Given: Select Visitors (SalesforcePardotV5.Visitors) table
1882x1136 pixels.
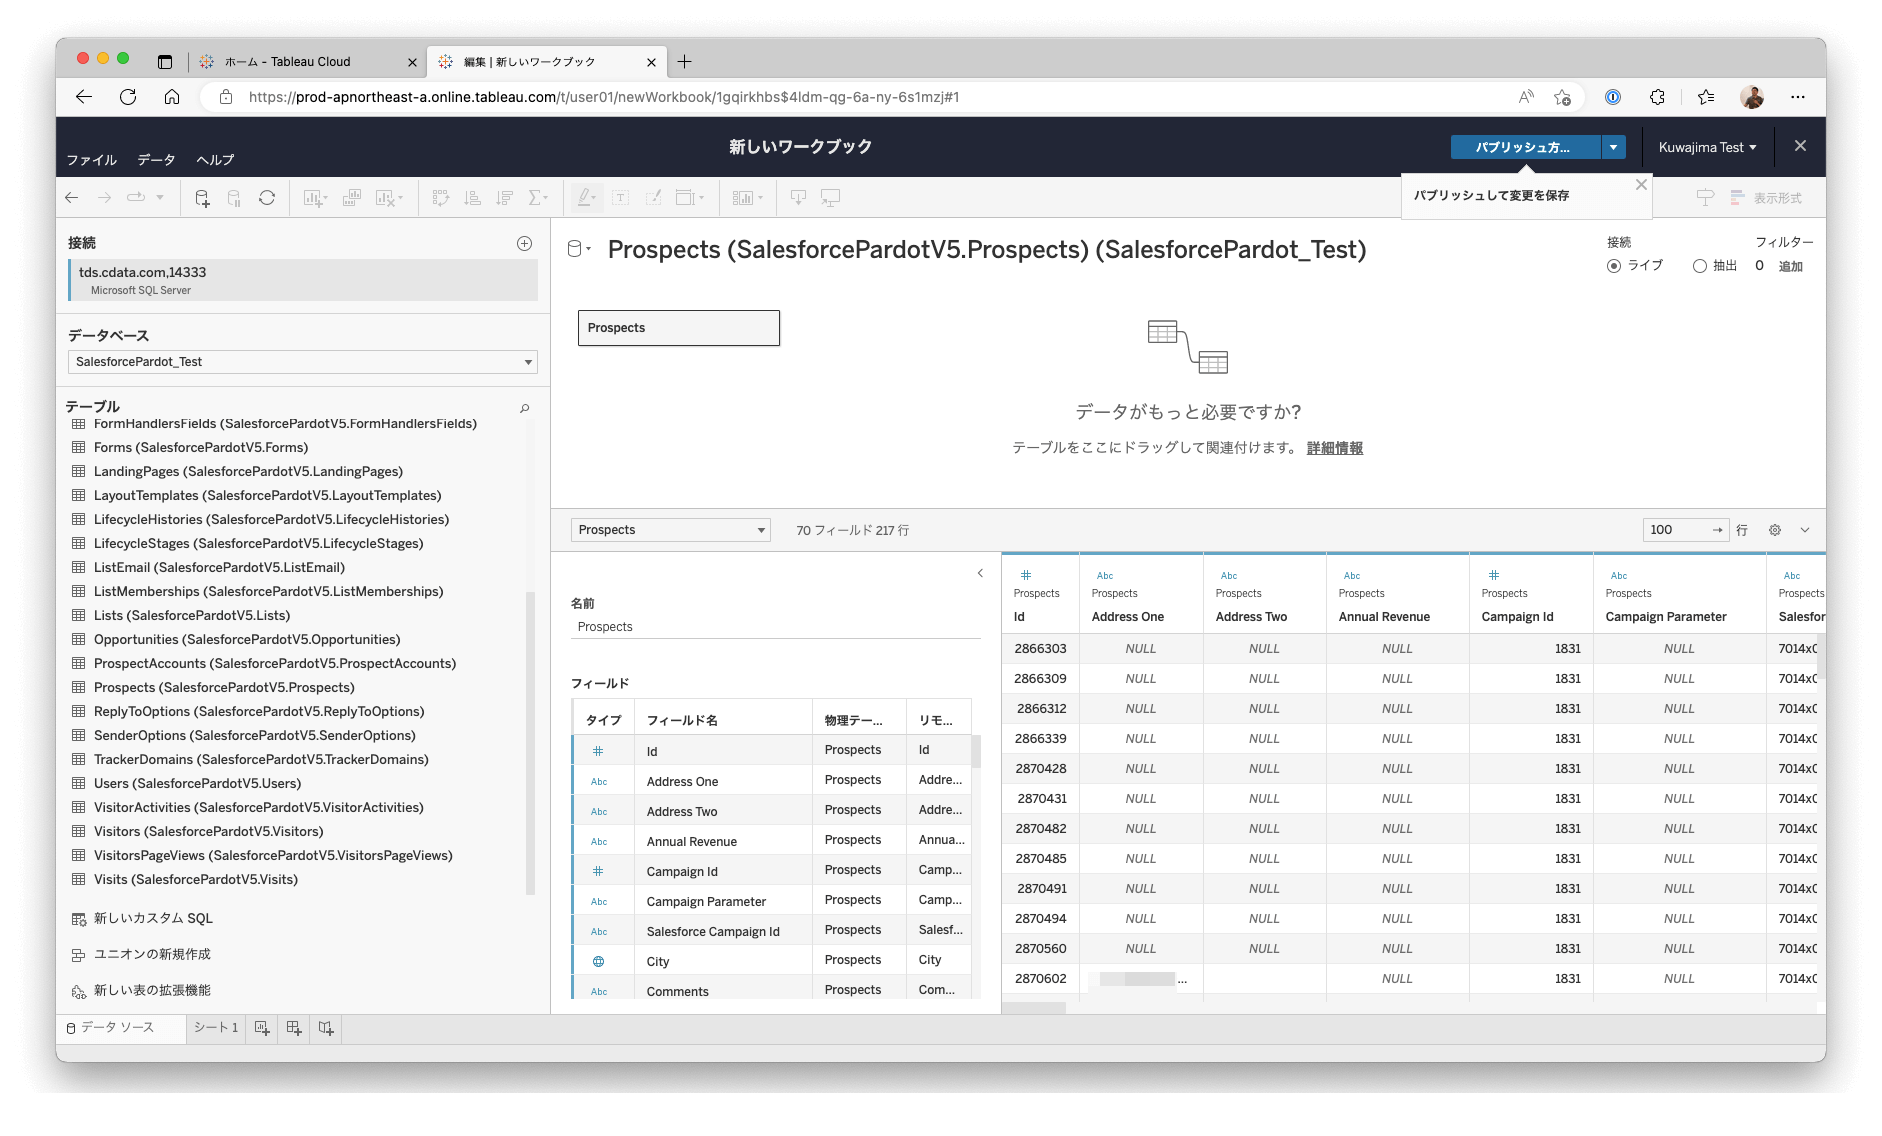Looking at the screenshot, I should (x=208, y=831).
